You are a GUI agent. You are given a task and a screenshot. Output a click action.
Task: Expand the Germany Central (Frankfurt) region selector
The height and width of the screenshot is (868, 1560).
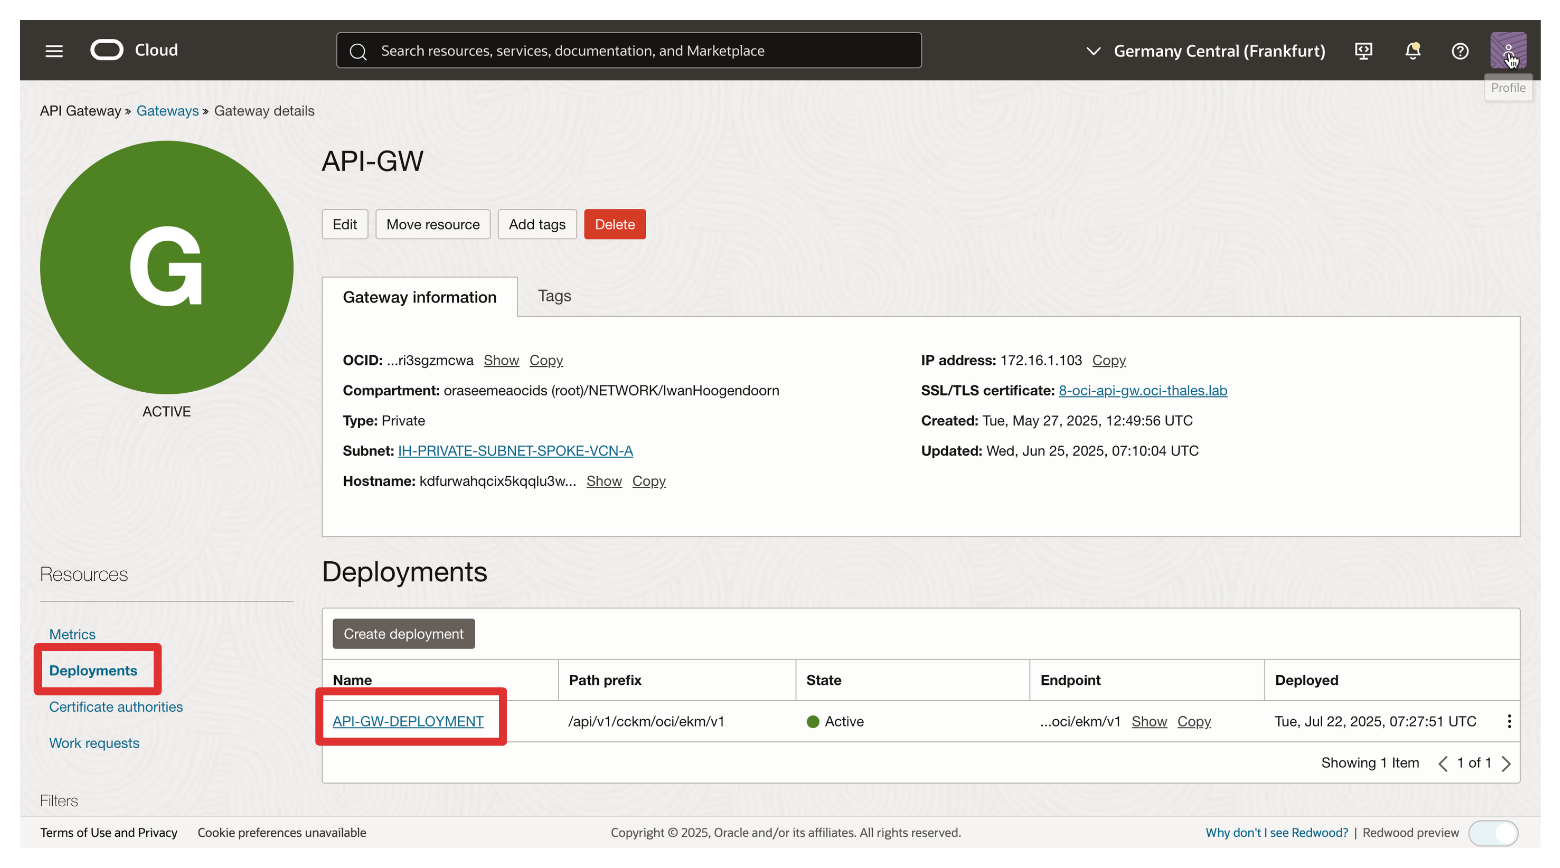[x=1206, y=51]
